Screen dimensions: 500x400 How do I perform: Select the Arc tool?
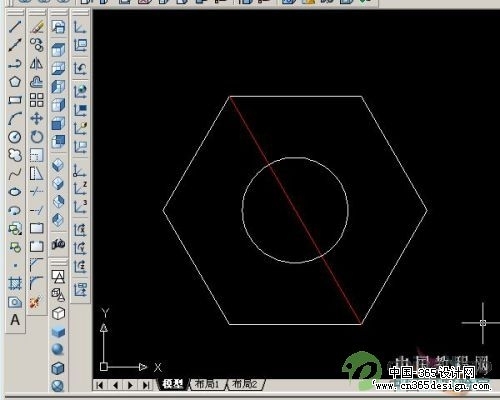tap(15, 118)
